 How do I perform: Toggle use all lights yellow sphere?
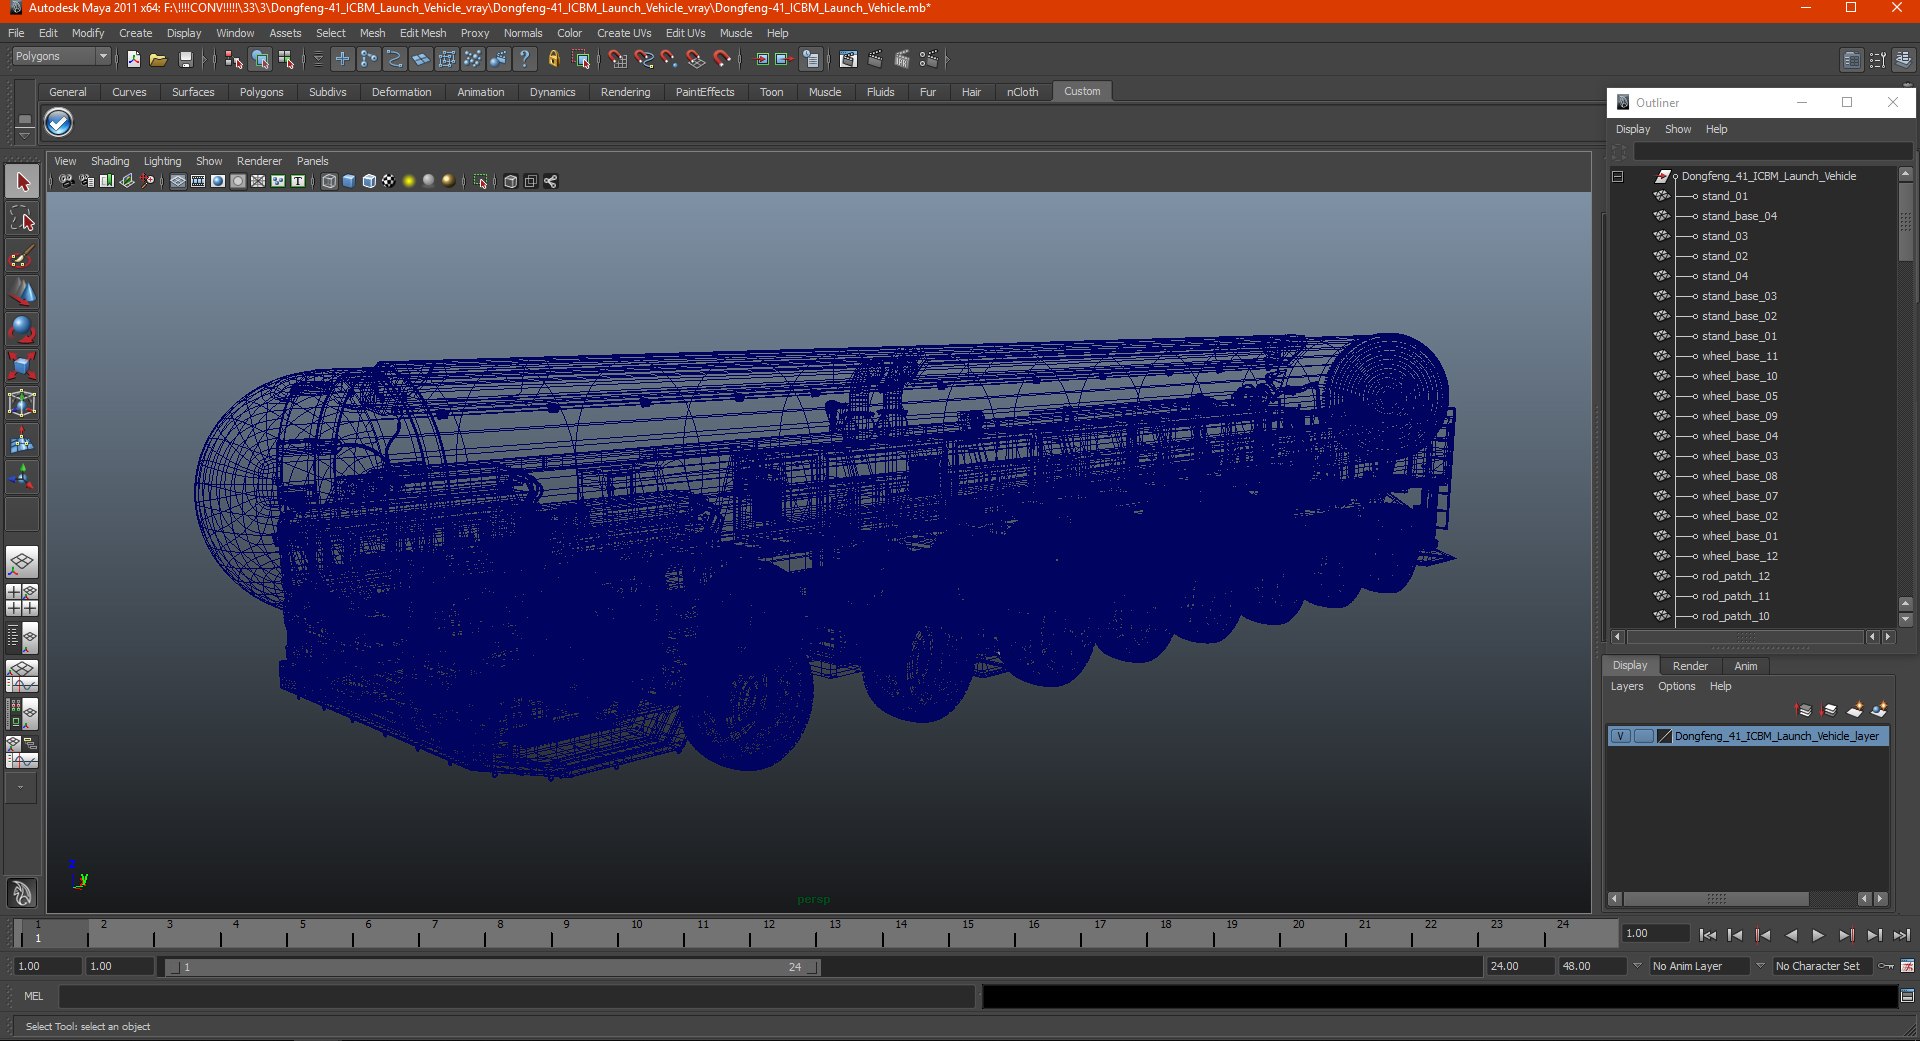coord(408,181)
